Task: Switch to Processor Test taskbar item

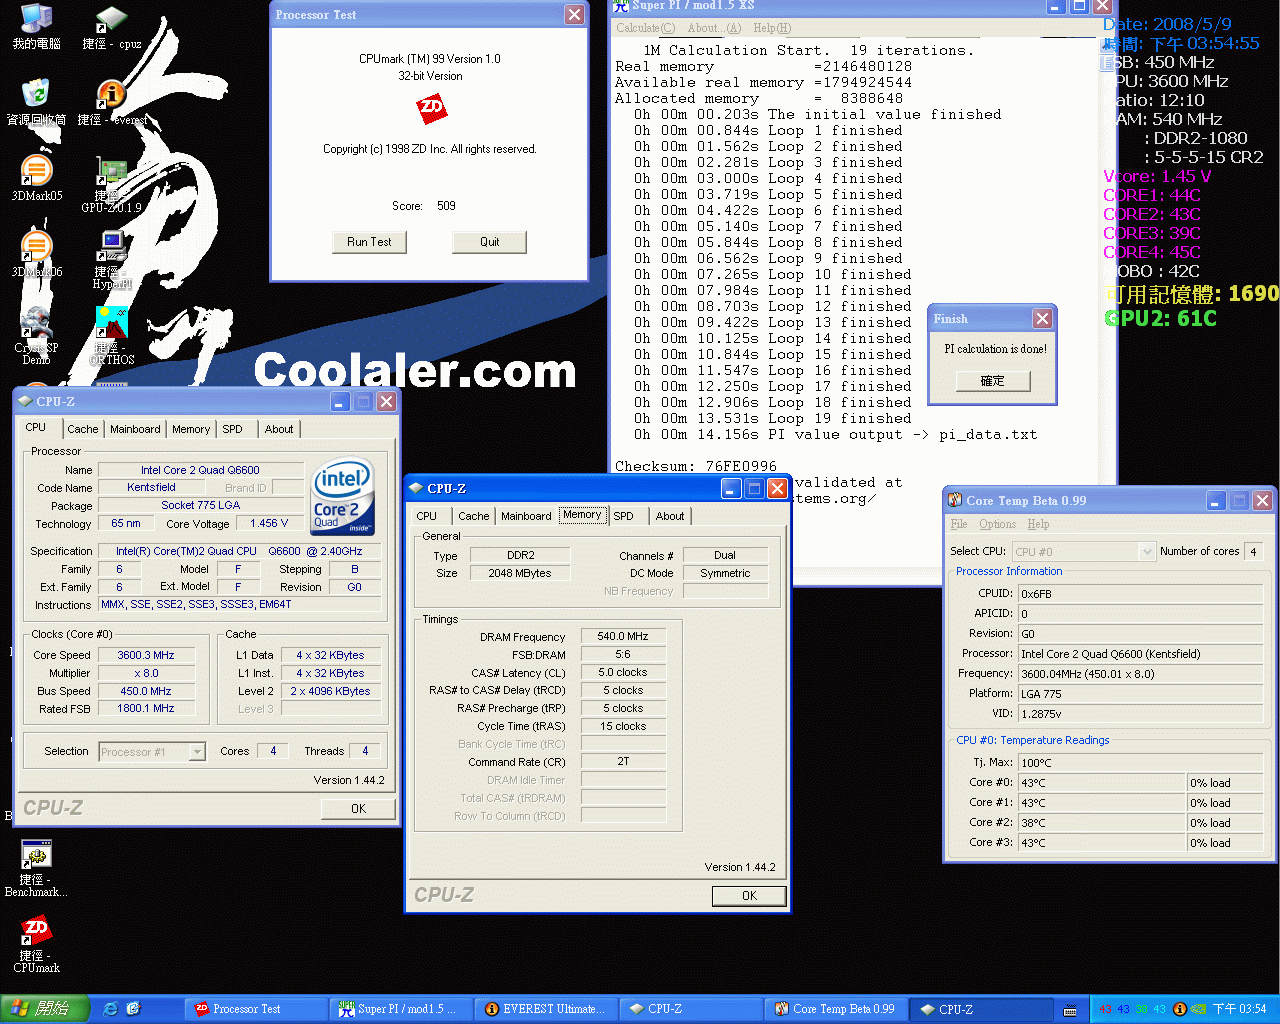Action: point(258,1009)
